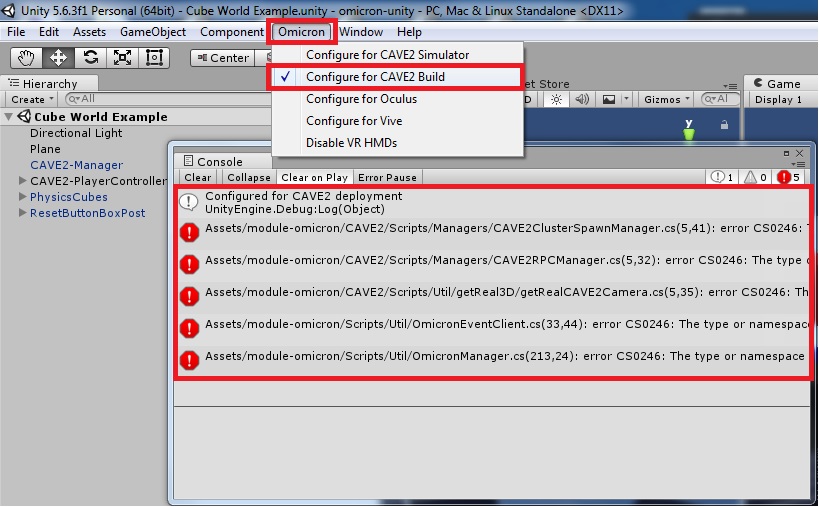Open the GameObject menu
The height and width of the screenshot is (507, 819).
(x=153, y=32)
